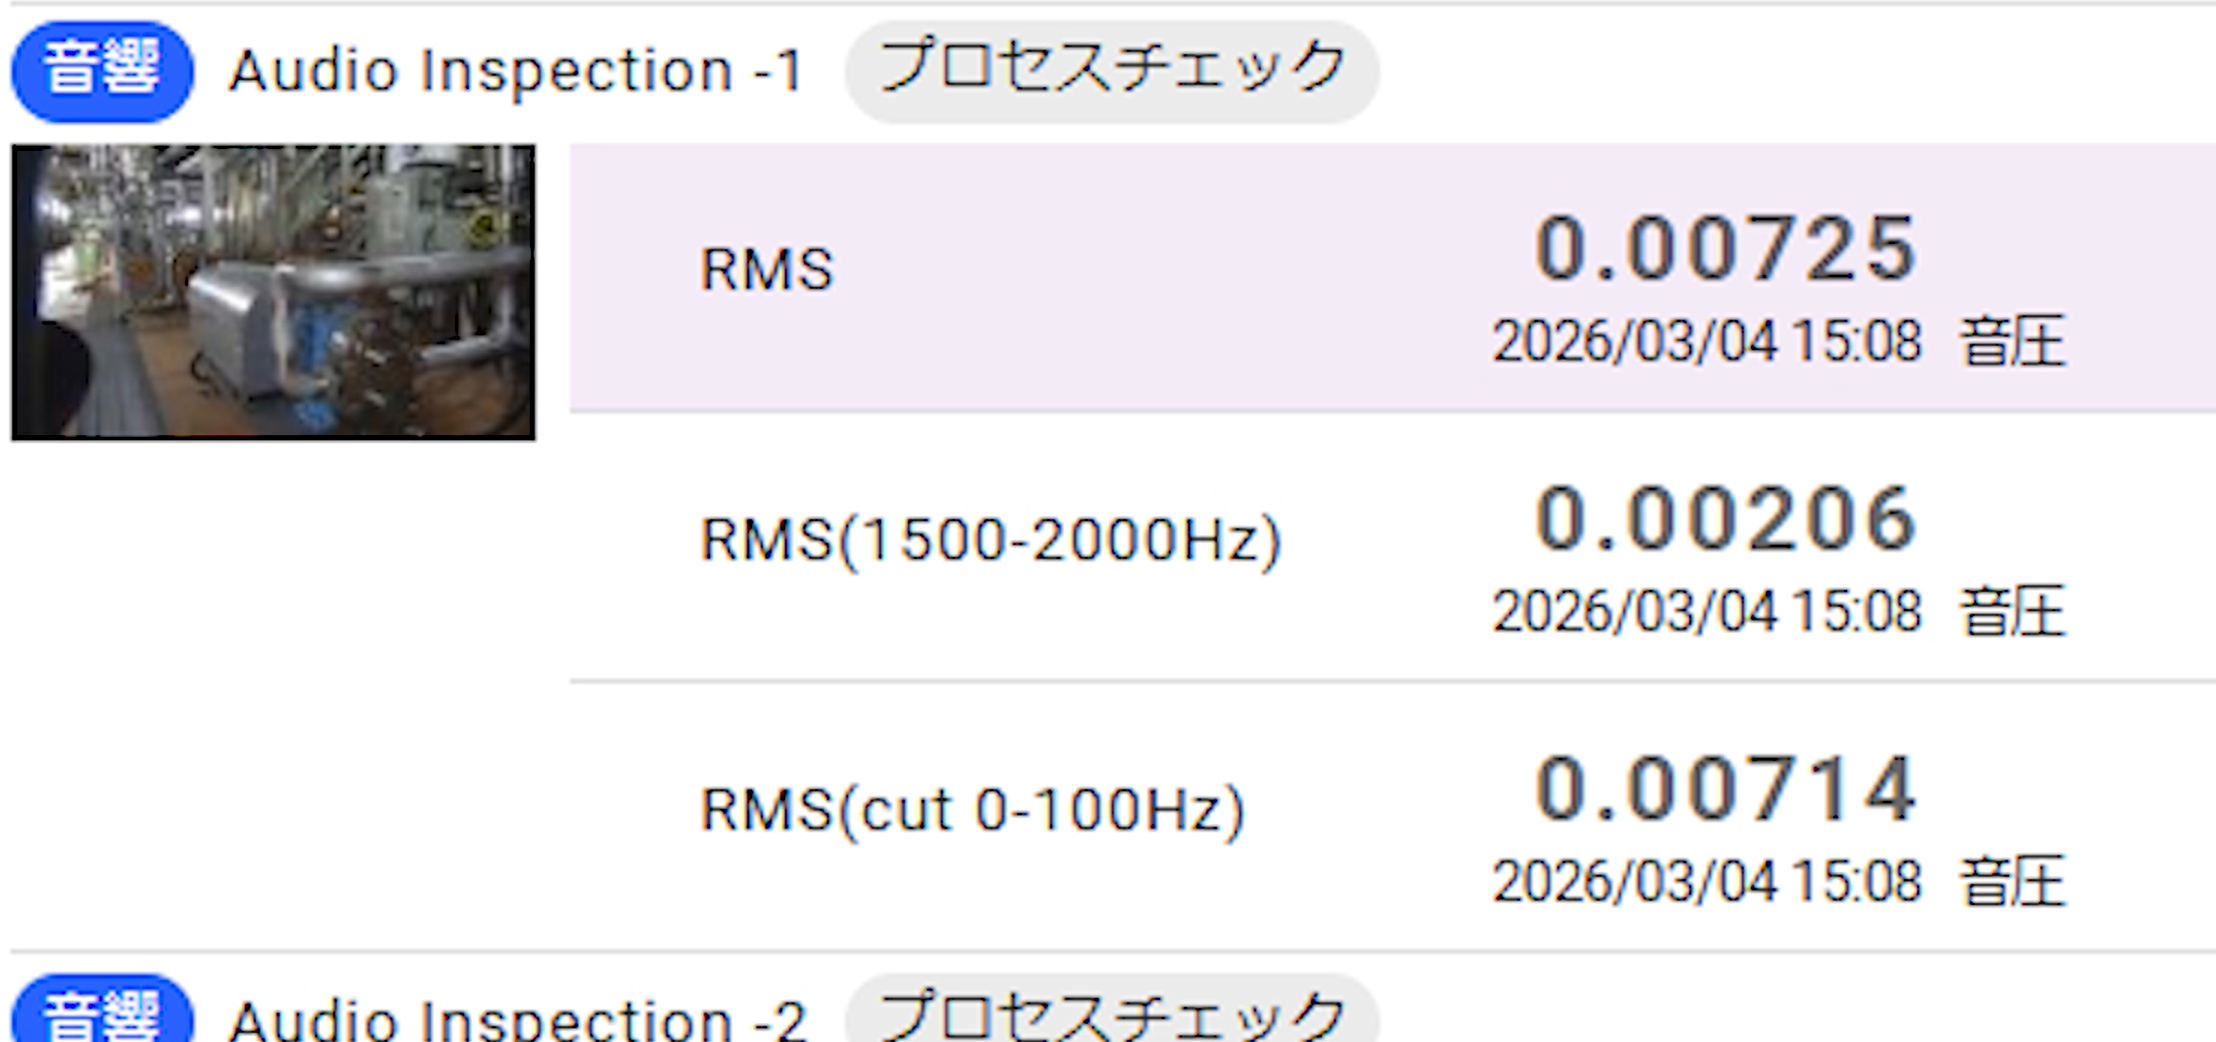Image resolution: width=2216 pixels, height=1042 pixels.
Task: Click the RMS value 0.00725
Action: pos(1725,248)
